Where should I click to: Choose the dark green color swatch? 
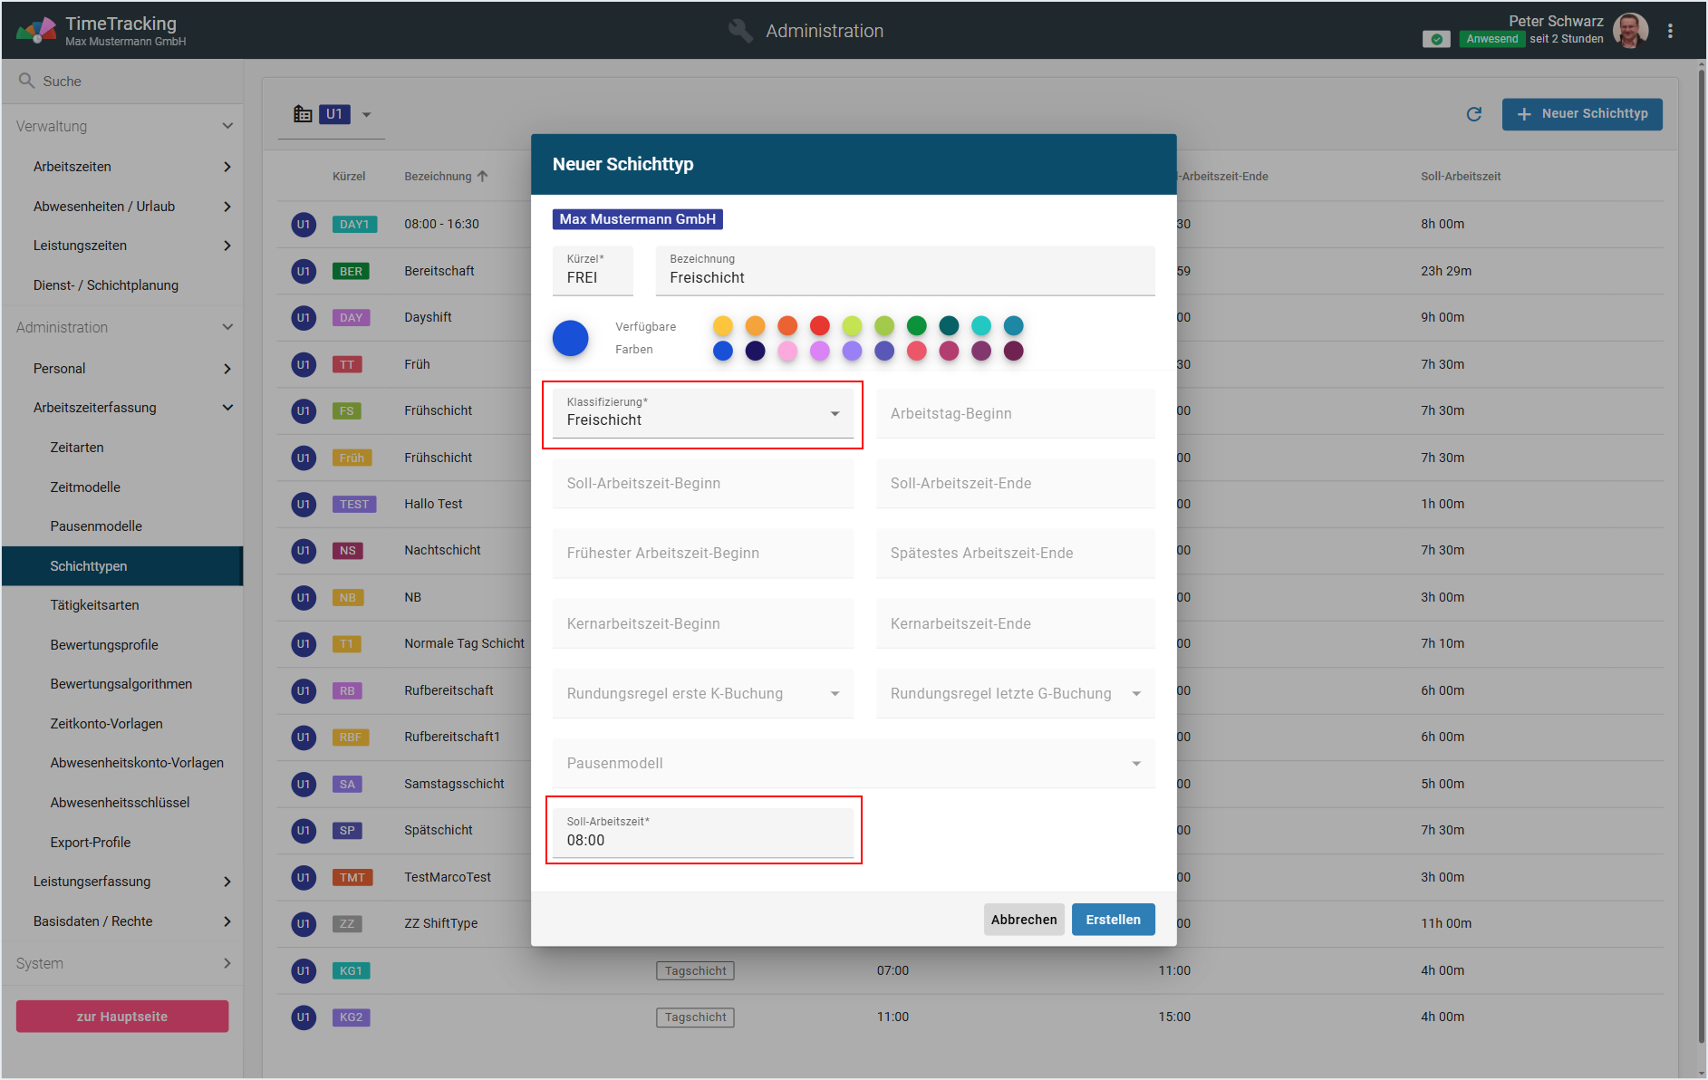pos(916,326)
